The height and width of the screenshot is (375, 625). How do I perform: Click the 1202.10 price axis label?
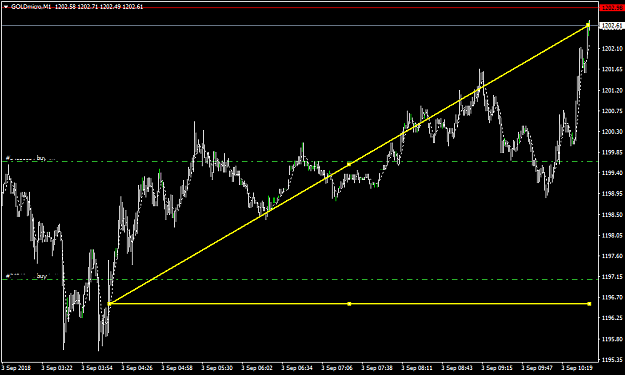click(612, 49)
